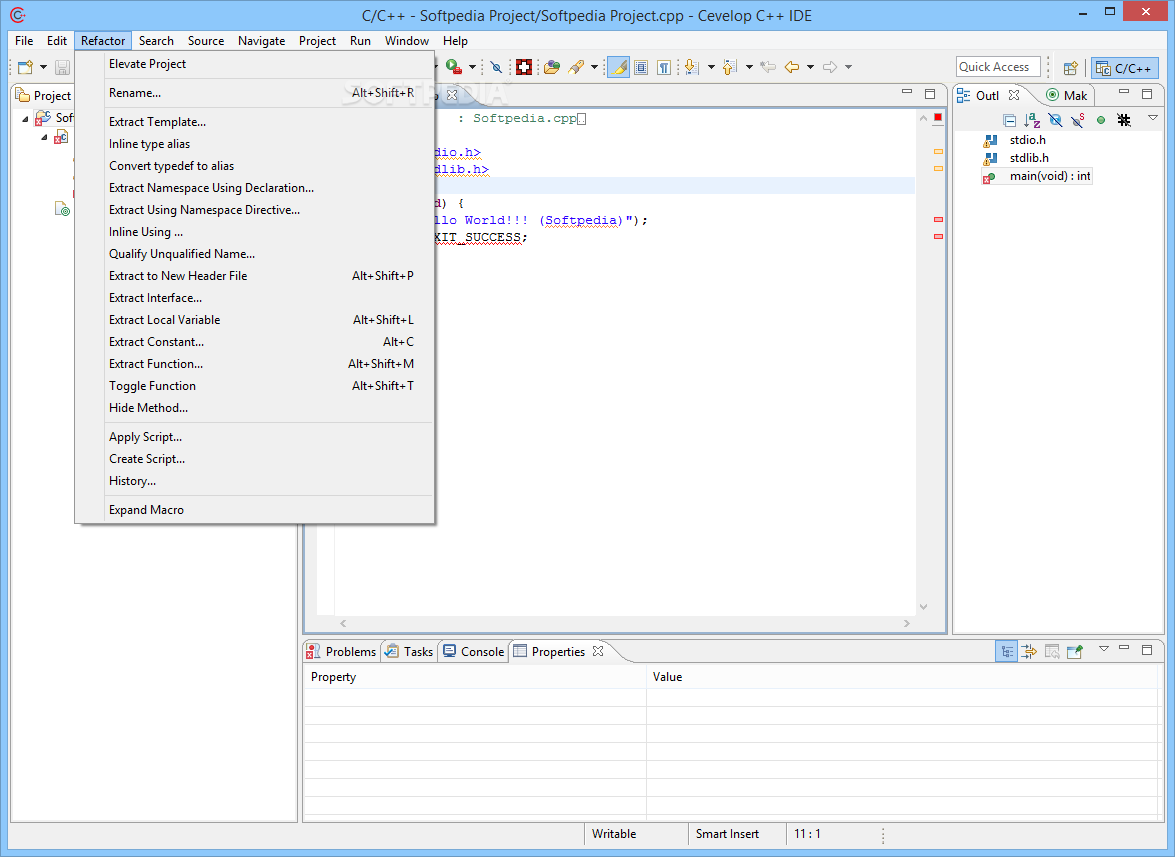Switch to the C/C++ perspective button
Viewport: 1175px width, 857px height.
[x=1124, y=68]
